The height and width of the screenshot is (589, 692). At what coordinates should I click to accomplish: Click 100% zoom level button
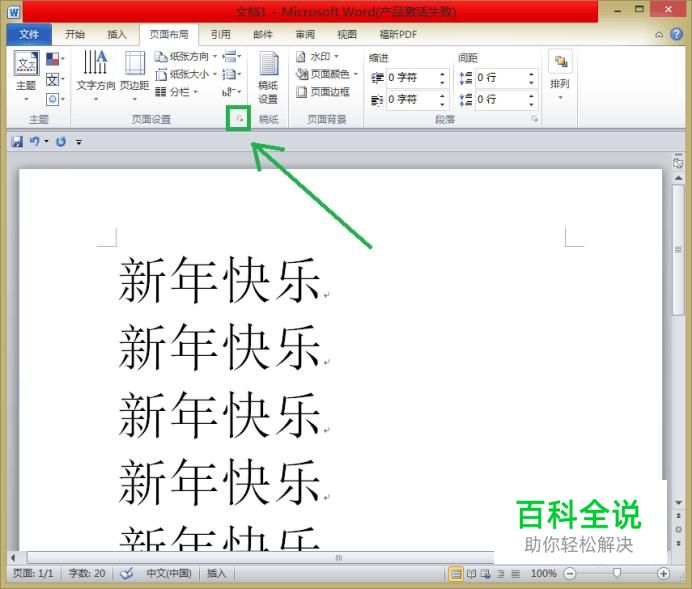pos(543,574)
